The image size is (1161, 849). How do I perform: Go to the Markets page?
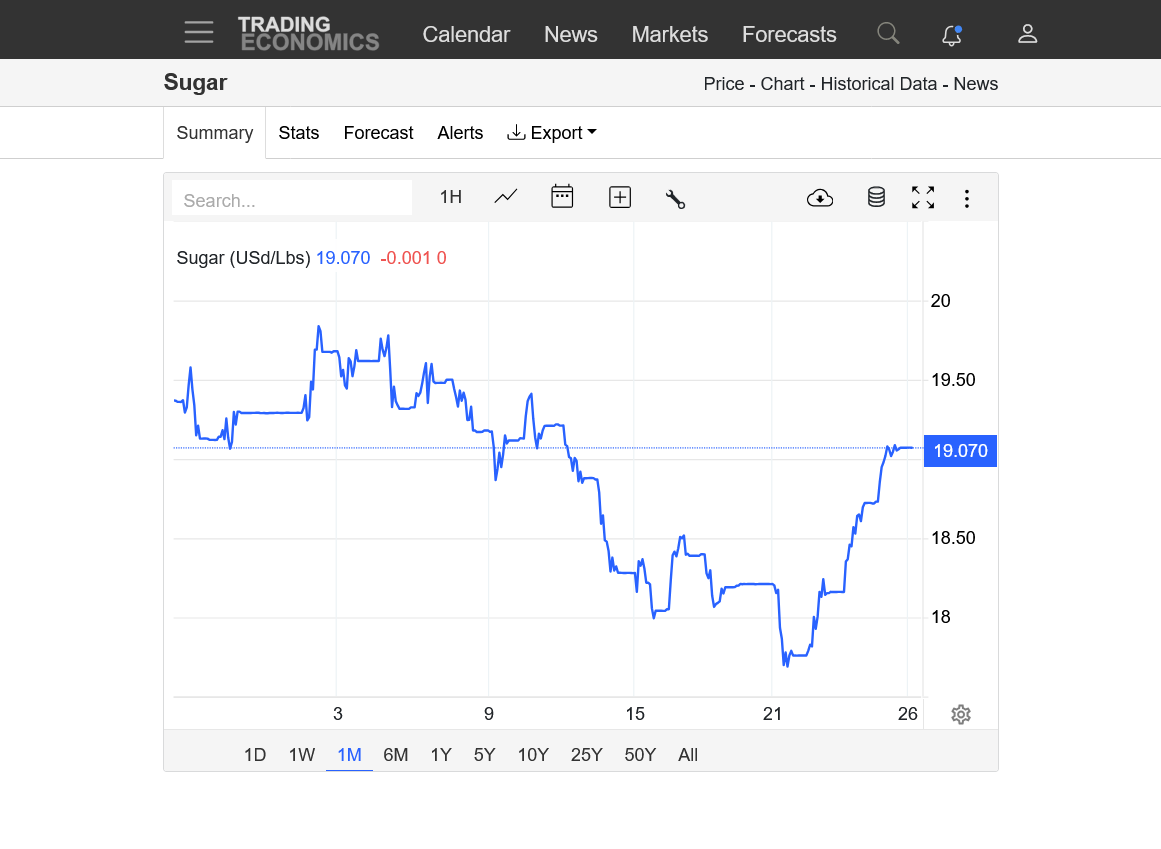(669, 34)
